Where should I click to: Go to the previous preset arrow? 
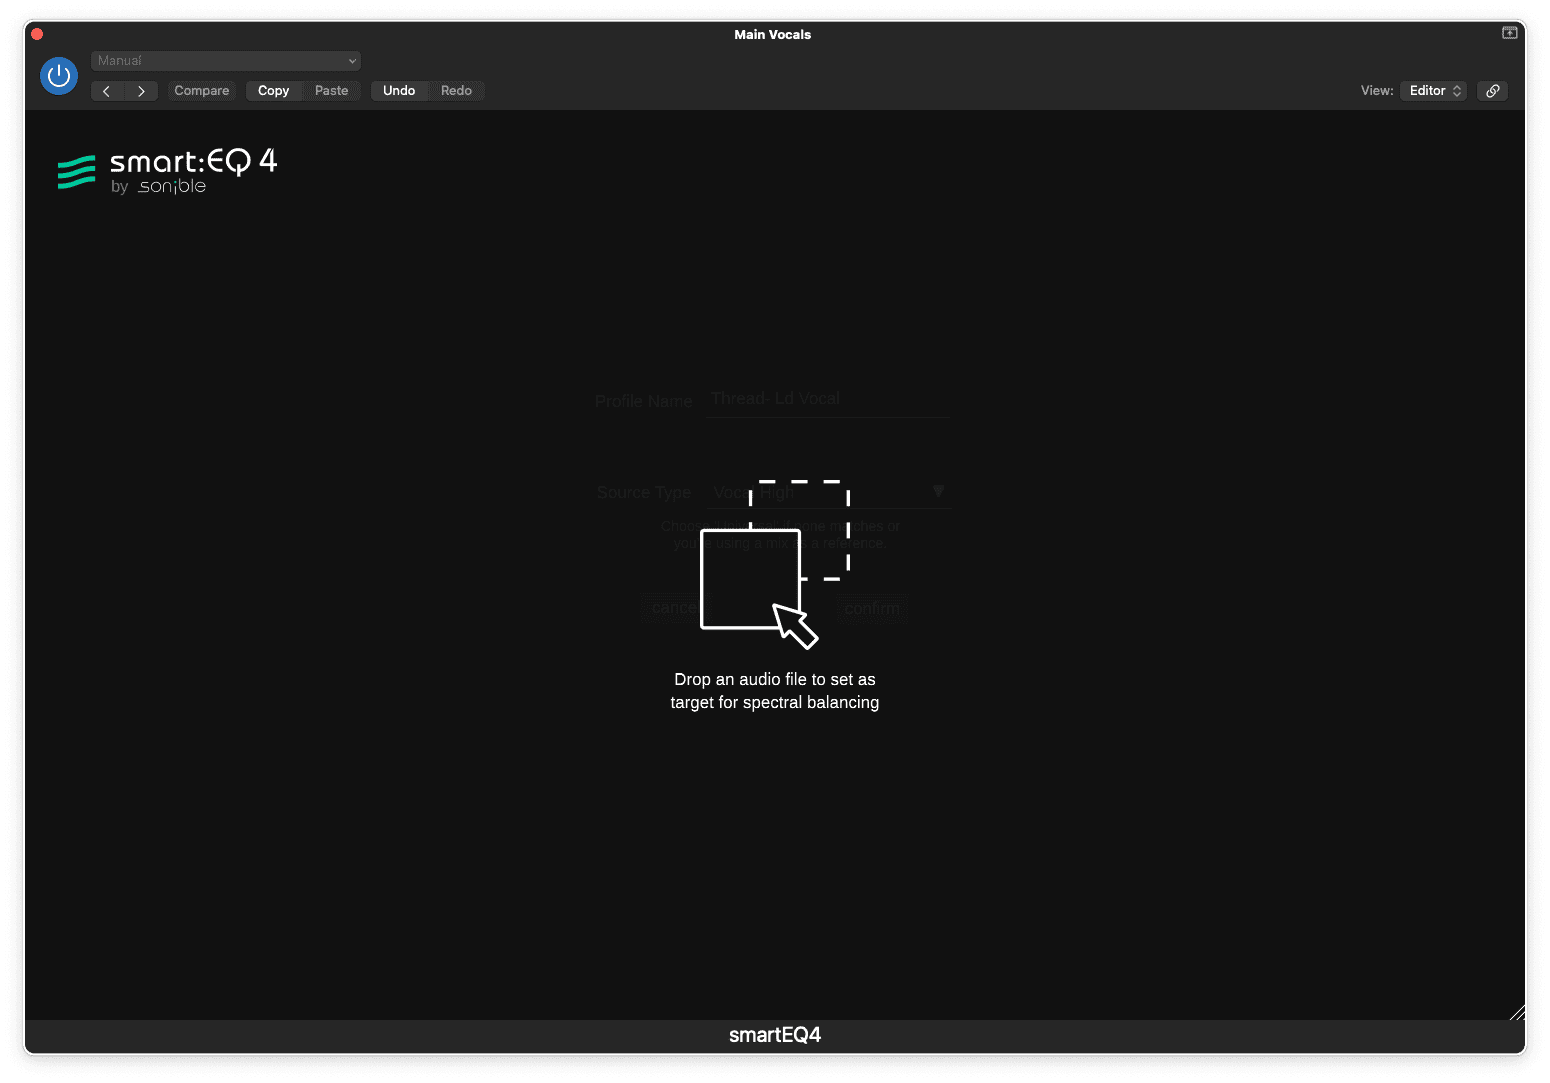pos(107,91)
